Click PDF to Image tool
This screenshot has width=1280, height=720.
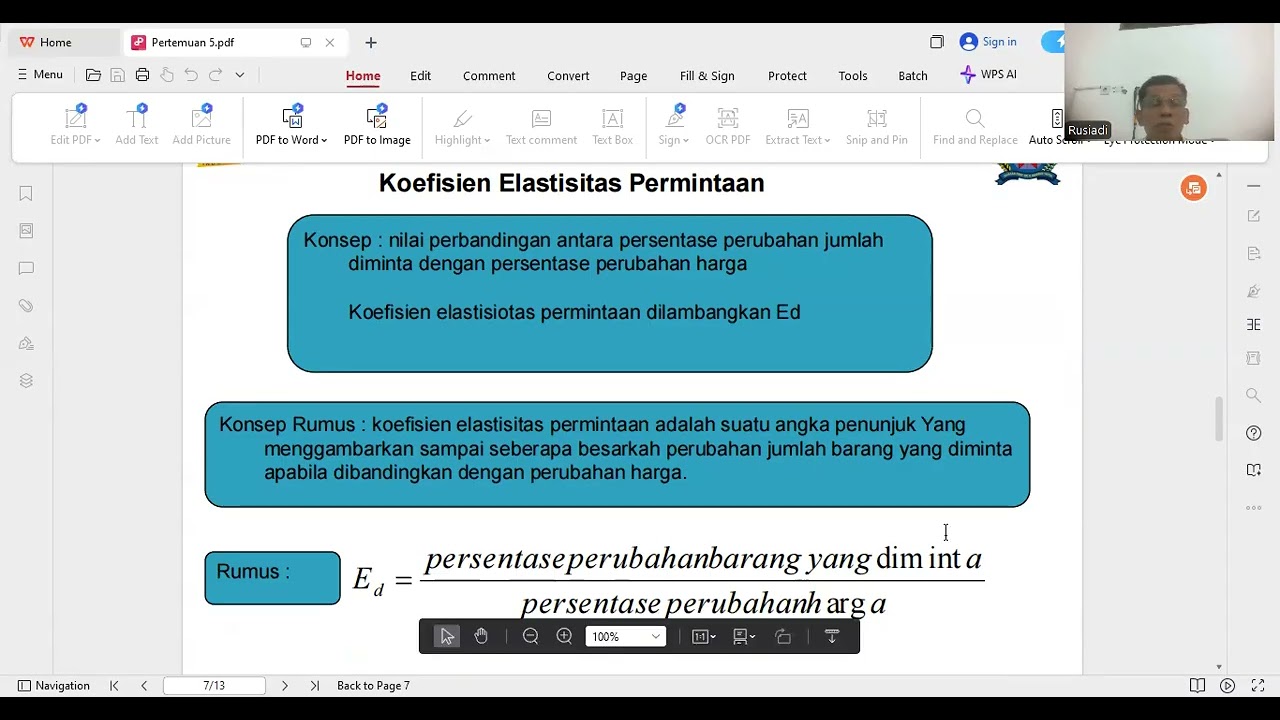point(377,126)
